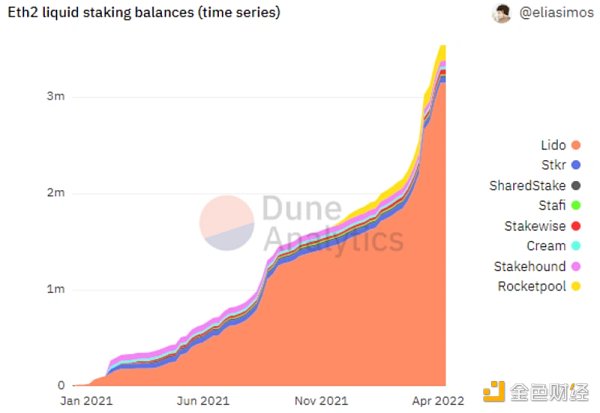Click the Rocketpool yellow legend dot
Viewport: 600px width, 413px height.
coord(575,287)
